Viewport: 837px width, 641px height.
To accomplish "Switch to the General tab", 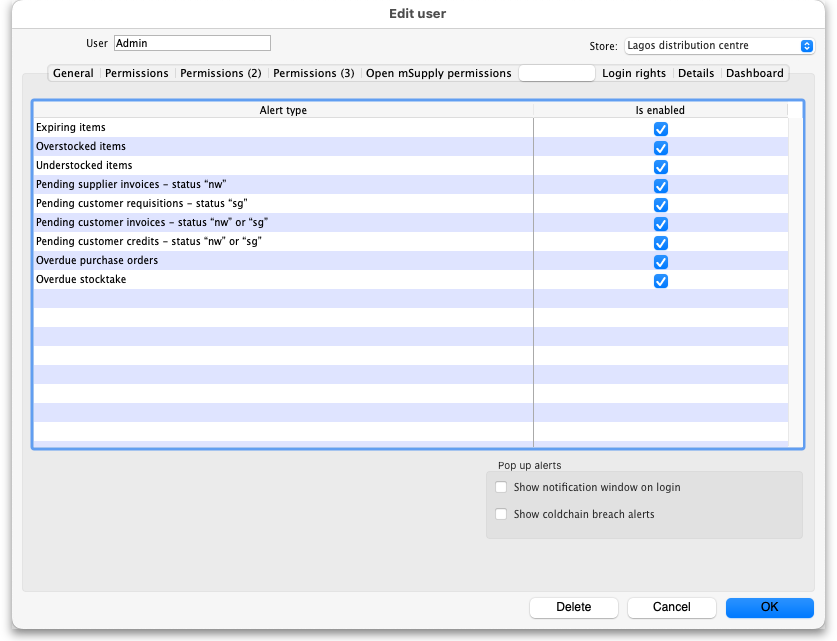I will click(x=73, y=73).
